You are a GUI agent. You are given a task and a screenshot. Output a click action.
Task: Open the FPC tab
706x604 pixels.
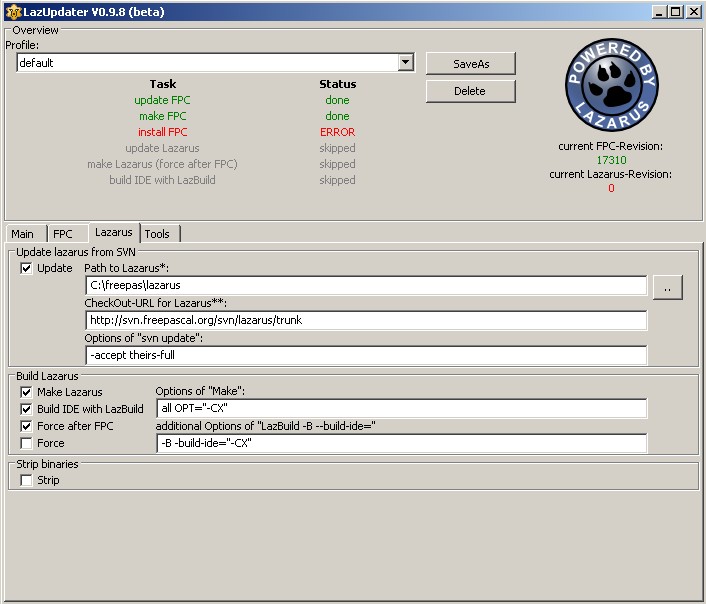click(63, 234)
